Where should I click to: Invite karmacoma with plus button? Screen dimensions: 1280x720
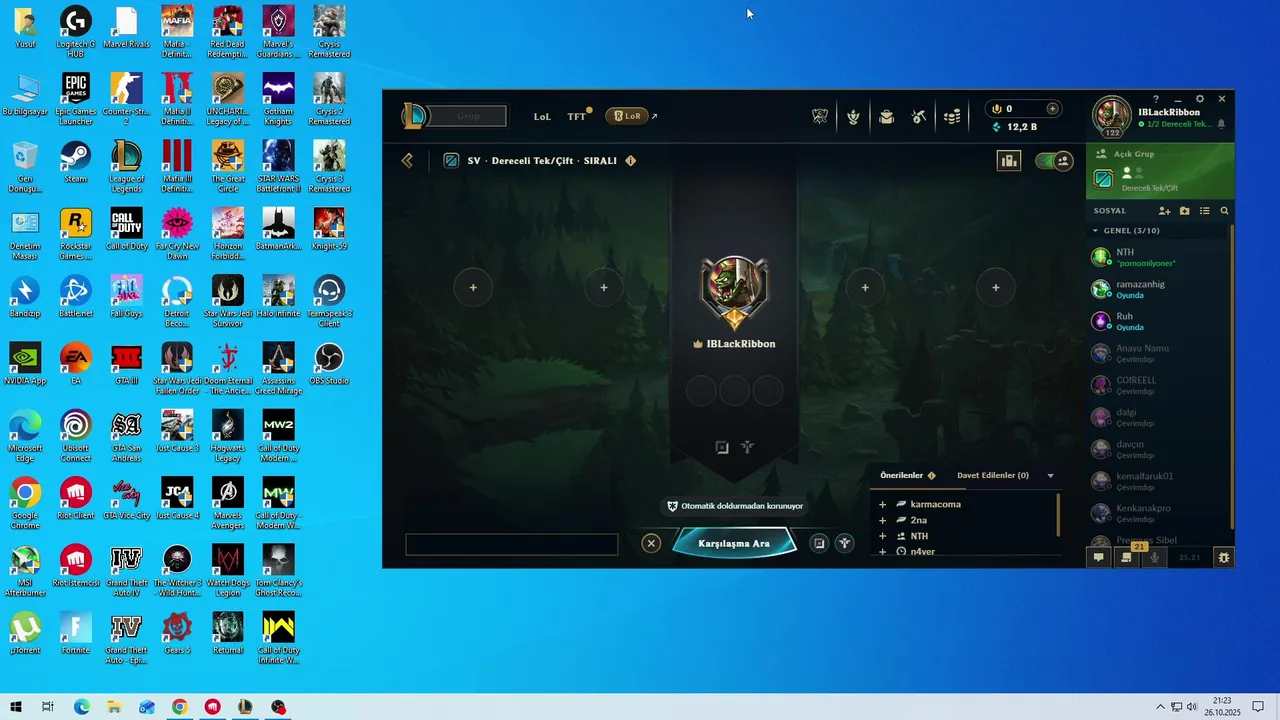[x=882, y=504]
